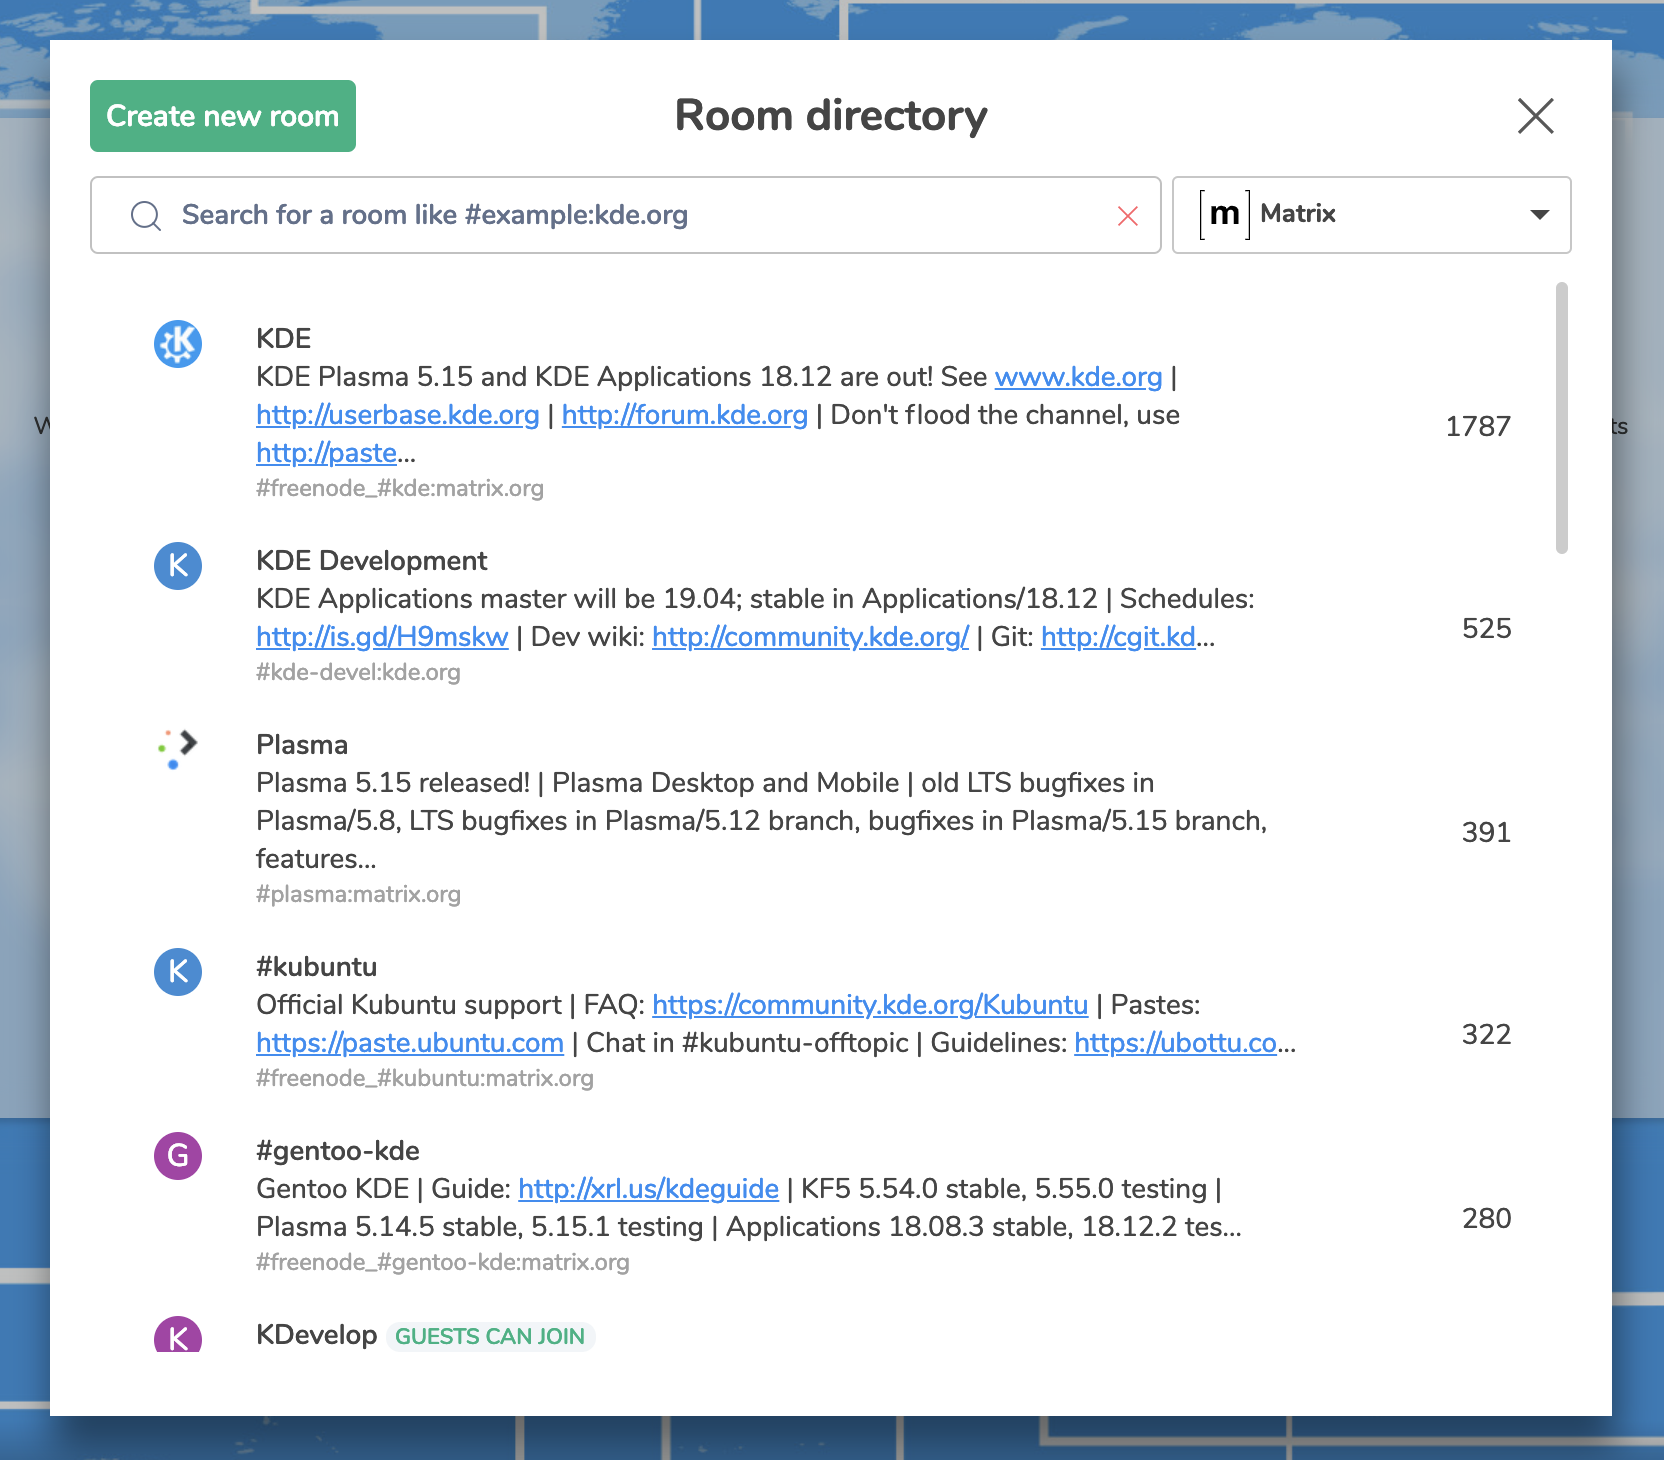Click the Plasma room logo icon
This screenshot has height=1460, width=1664.
(178, 749)
